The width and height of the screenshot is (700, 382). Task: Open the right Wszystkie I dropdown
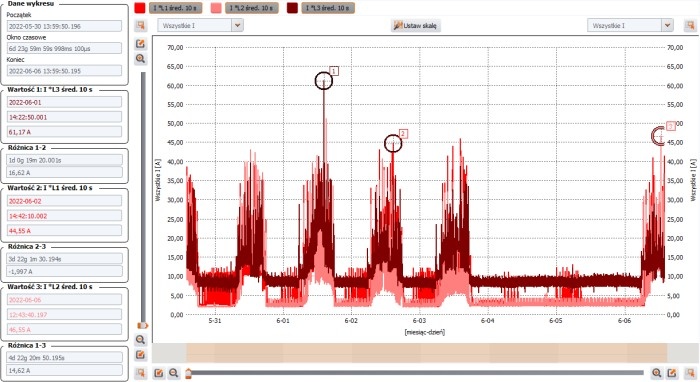click(630, 25)
